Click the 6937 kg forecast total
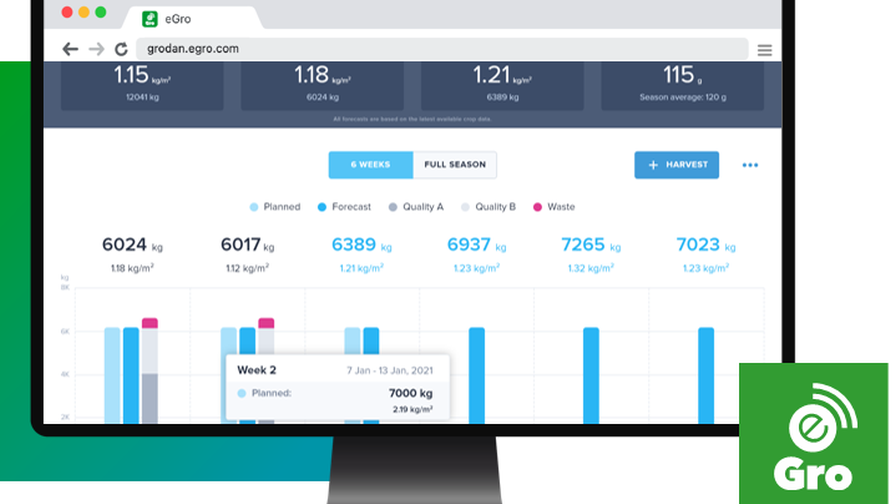 [476, 245]
